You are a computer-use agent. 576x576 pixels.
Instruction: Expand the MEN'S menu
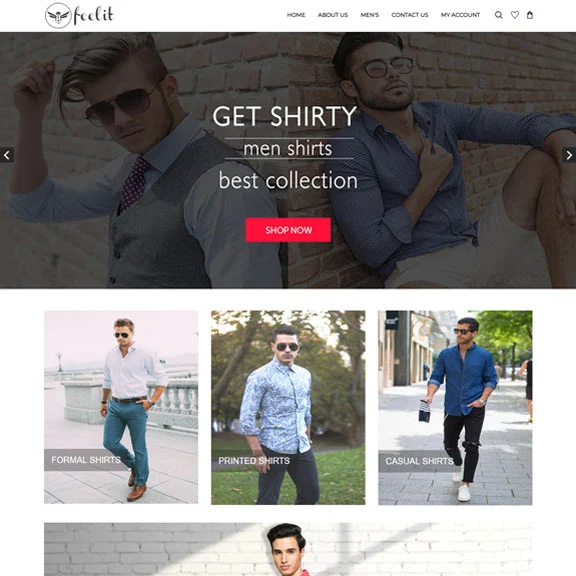coord(370,15)
